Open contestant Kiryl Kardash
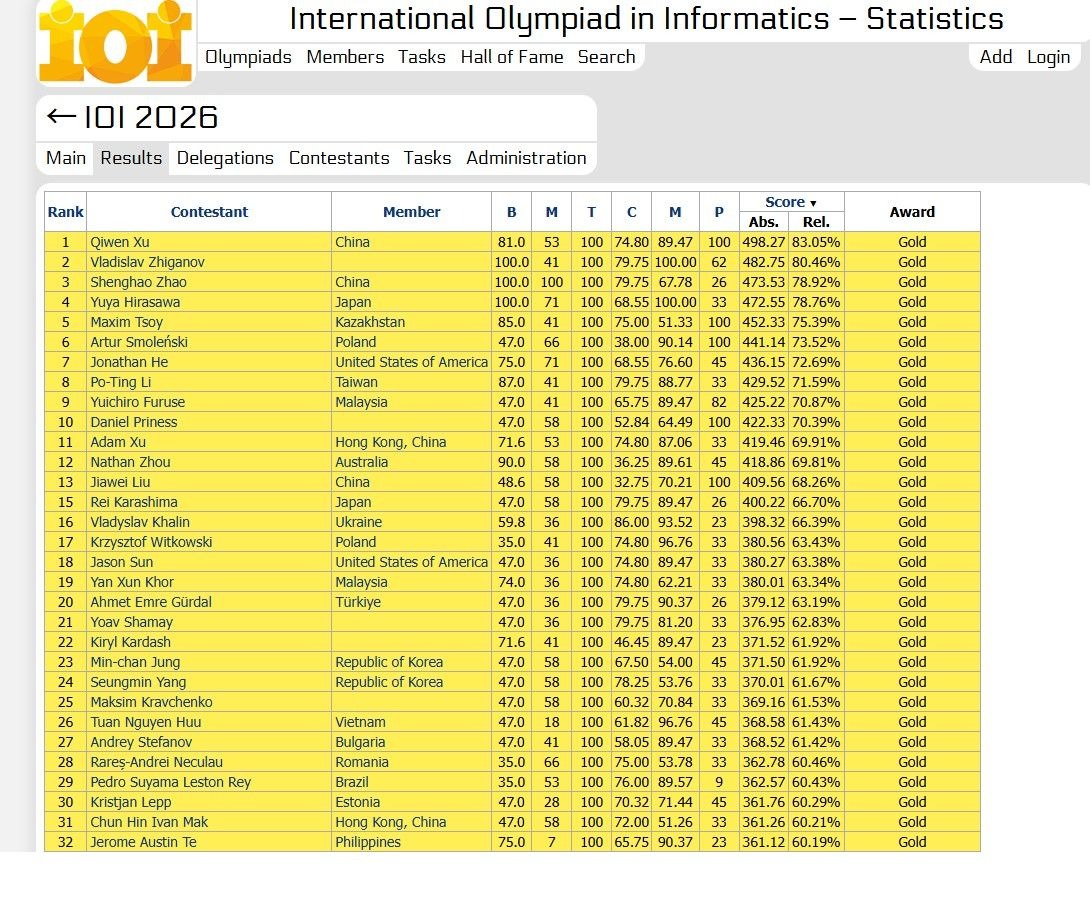The height and width of the screenshot is (902, 1090). coord(130,642)
